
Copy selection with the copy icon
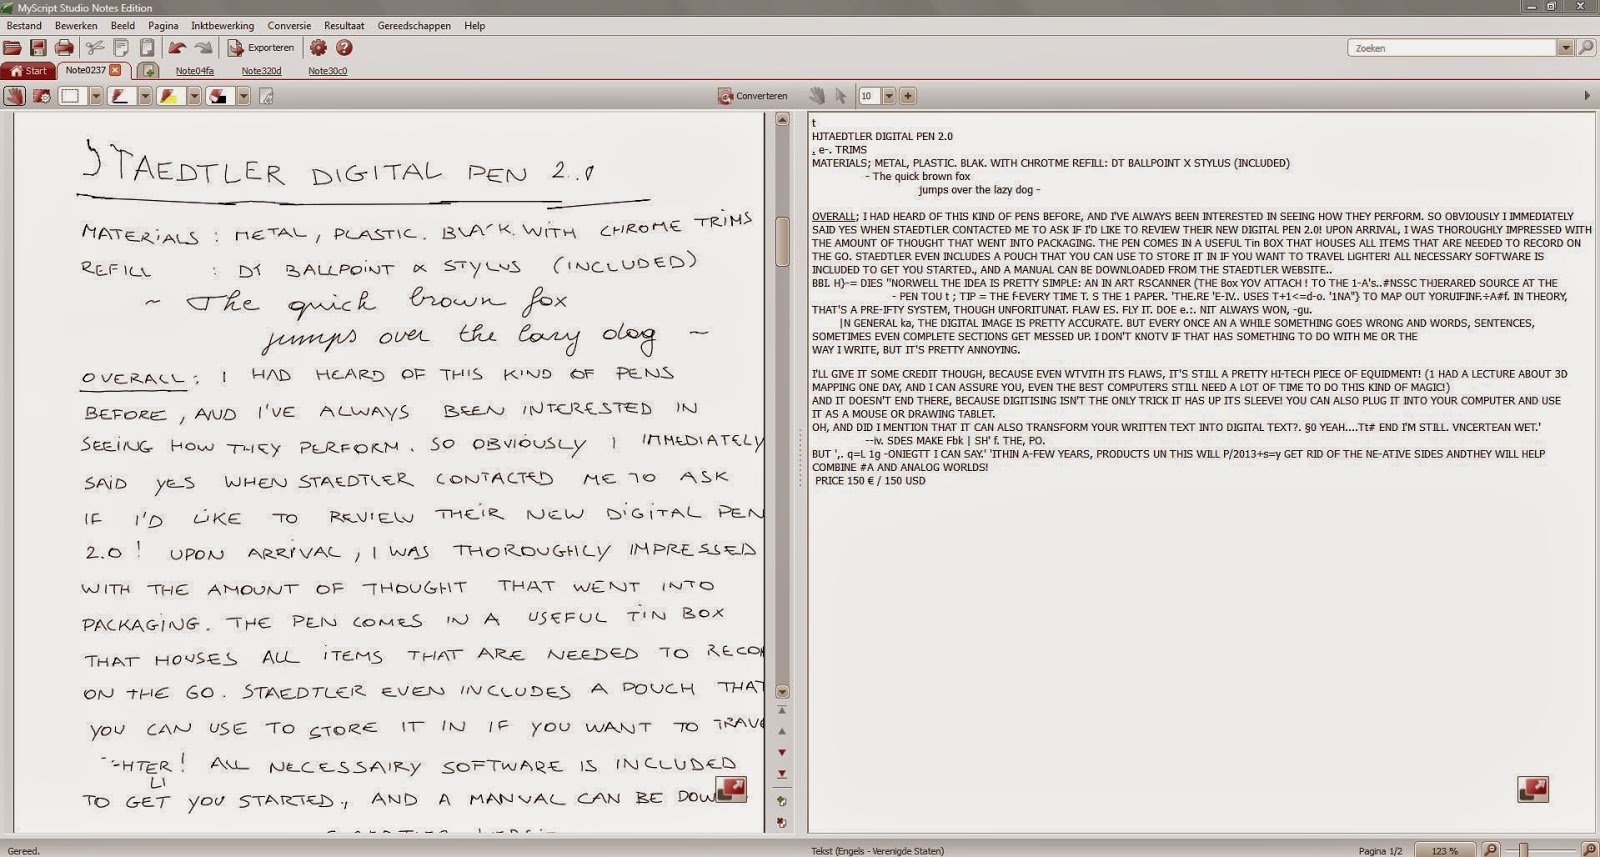(x=121, y=48)
